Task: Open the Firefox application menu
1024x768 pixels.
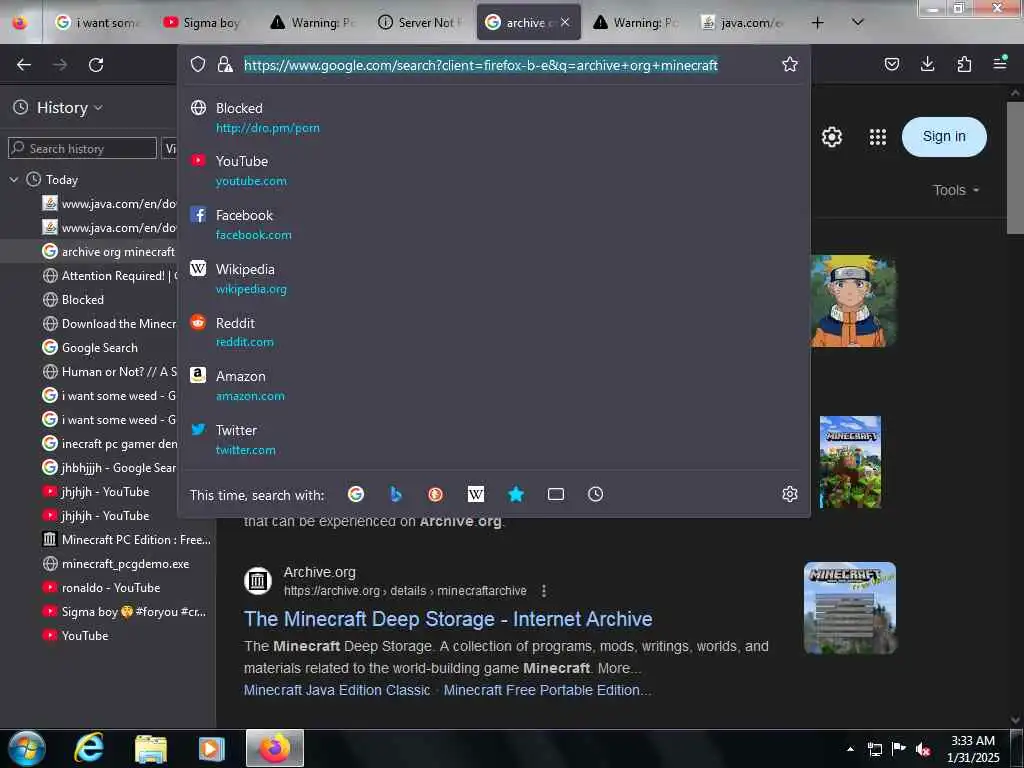Action: (x=1000, y=63)
